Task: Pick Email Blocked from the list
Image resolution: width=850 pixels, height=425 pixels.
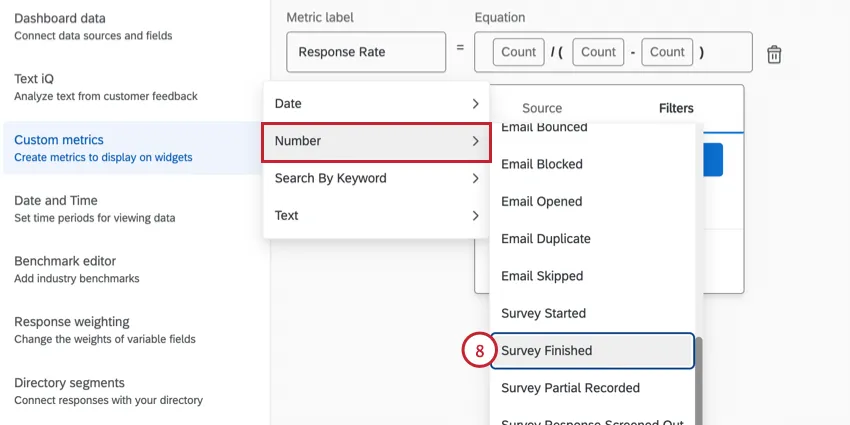Action: (x=541, y=164)
